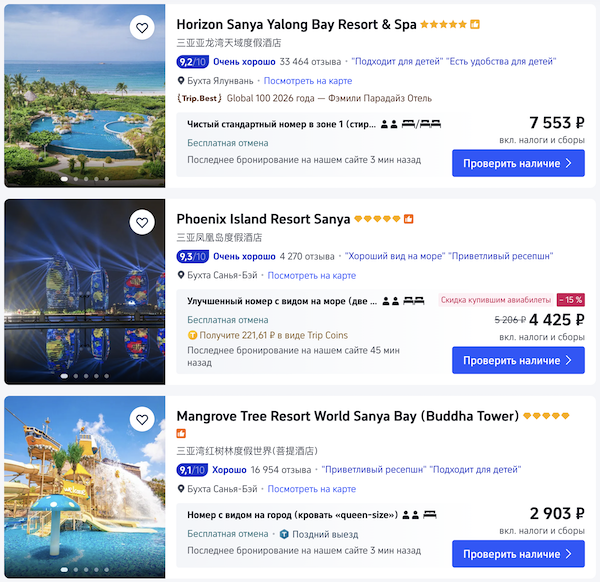This screenshot has height=582, width=600.
Task: Toggle heart on Phoenix Island Resort Sanya
Action: coord(142,222)
